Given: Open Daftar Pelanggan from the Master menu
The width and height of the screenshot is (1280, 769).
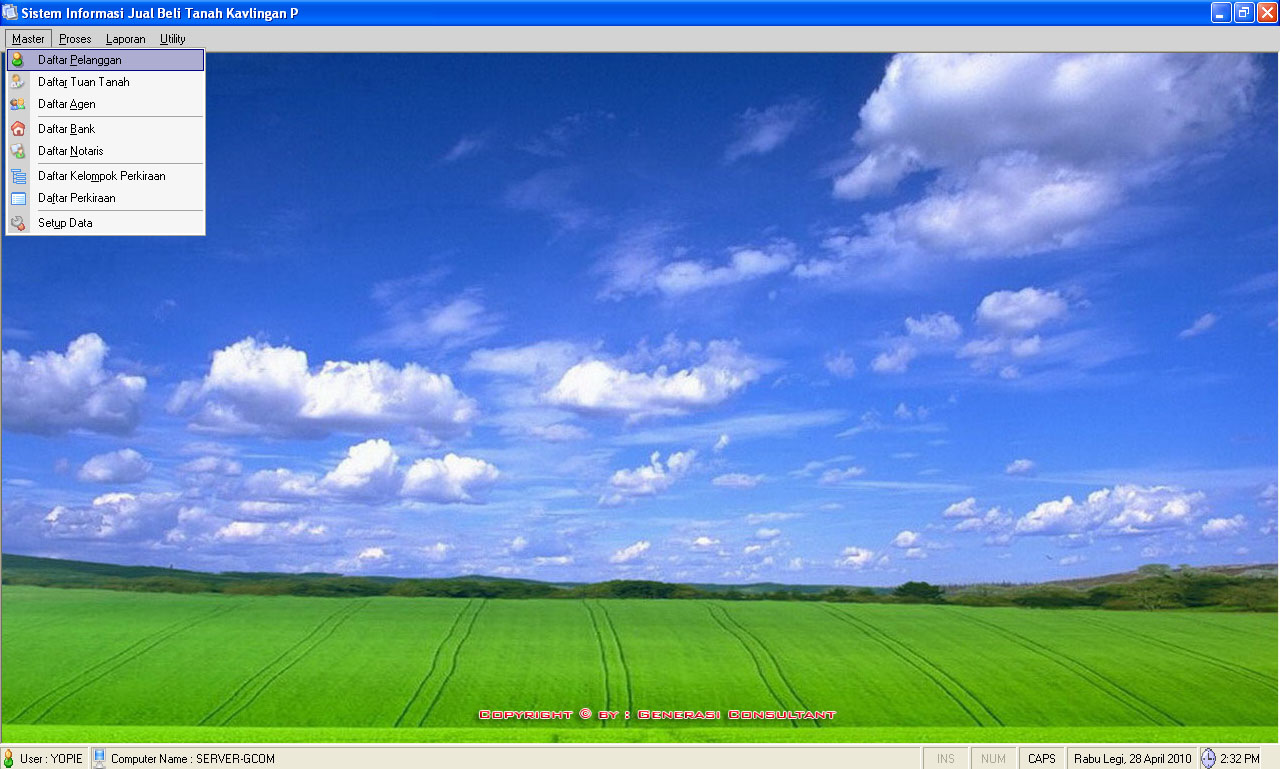Looking at the screenshot, I should coord(80,60).
